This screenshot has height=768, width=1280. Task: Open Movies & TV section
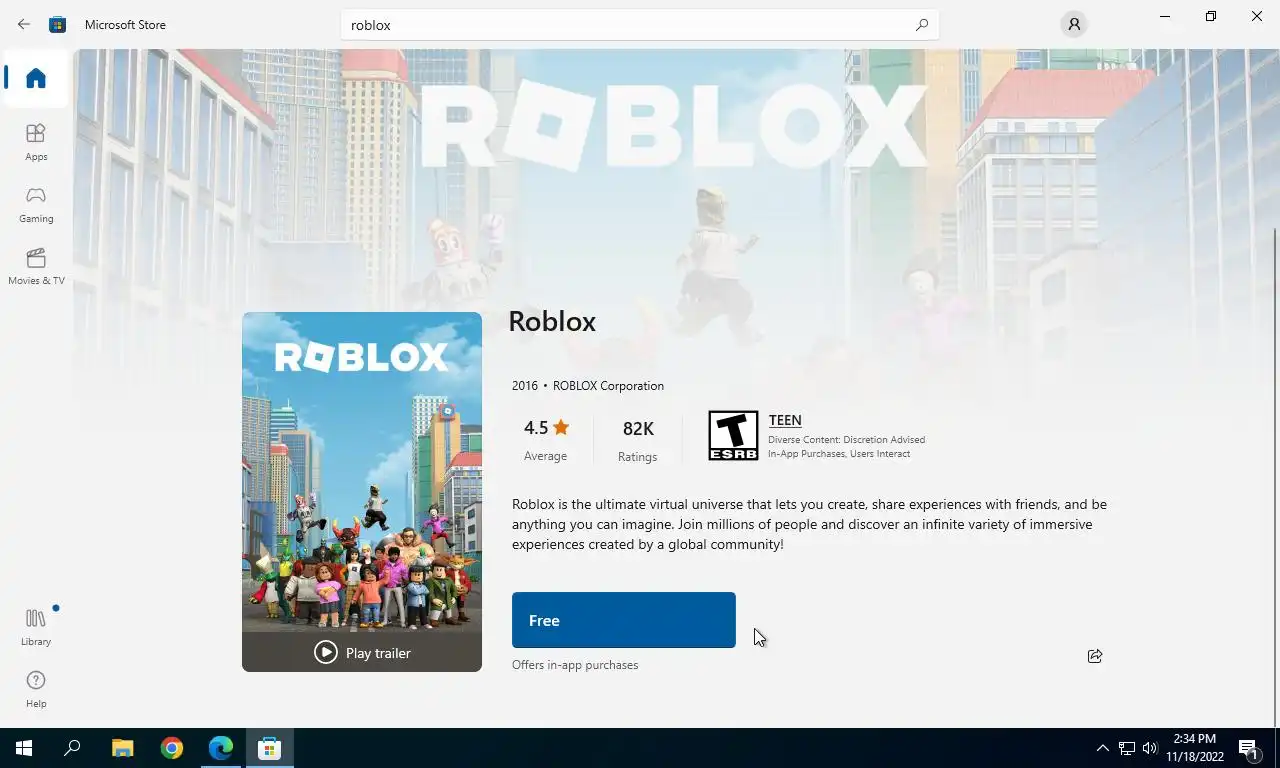(36, 266)
